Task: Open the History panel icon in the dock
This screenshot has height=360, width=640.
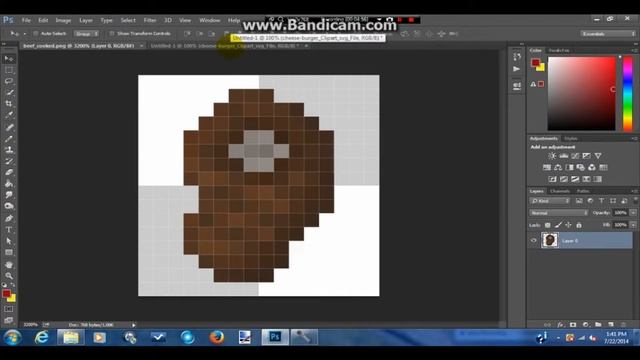Action: pyautogui.click(x=517, y=57)
